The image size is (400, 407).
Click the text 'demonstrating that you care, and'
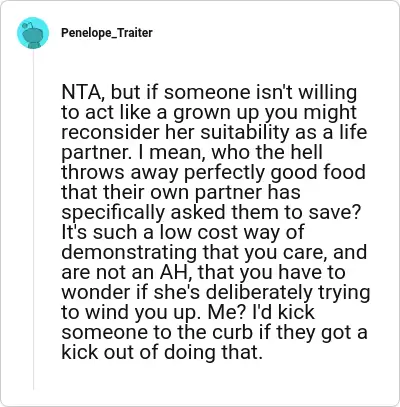214,252
